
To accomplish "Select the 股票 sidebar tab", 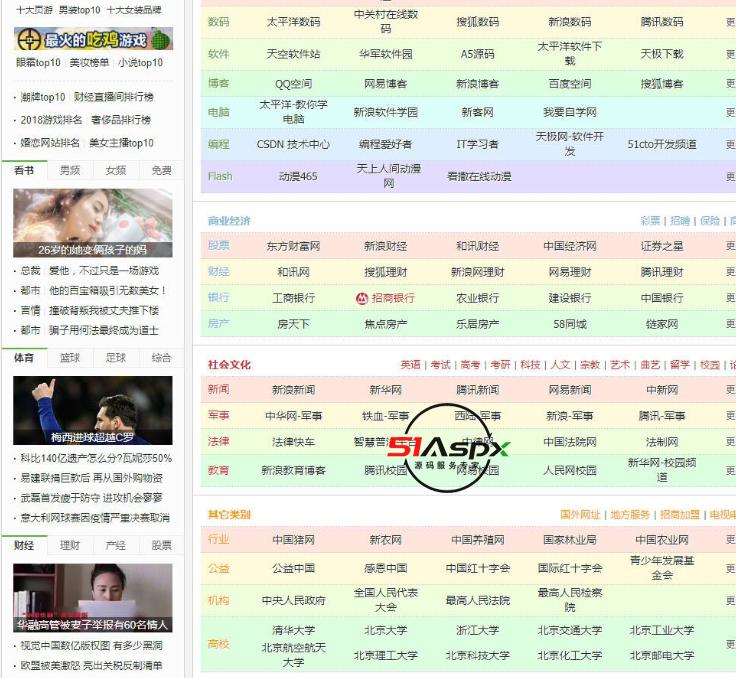I will tap(161, 545).
